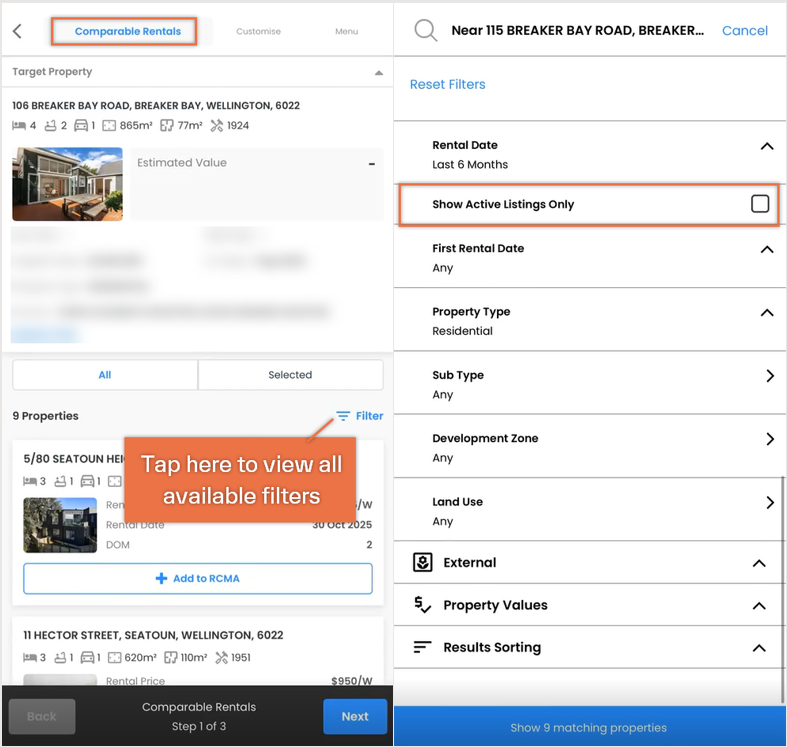Click the bath icon on 5/80 Seatoun card
Viewport: 787px width, 747px height.
60,481
